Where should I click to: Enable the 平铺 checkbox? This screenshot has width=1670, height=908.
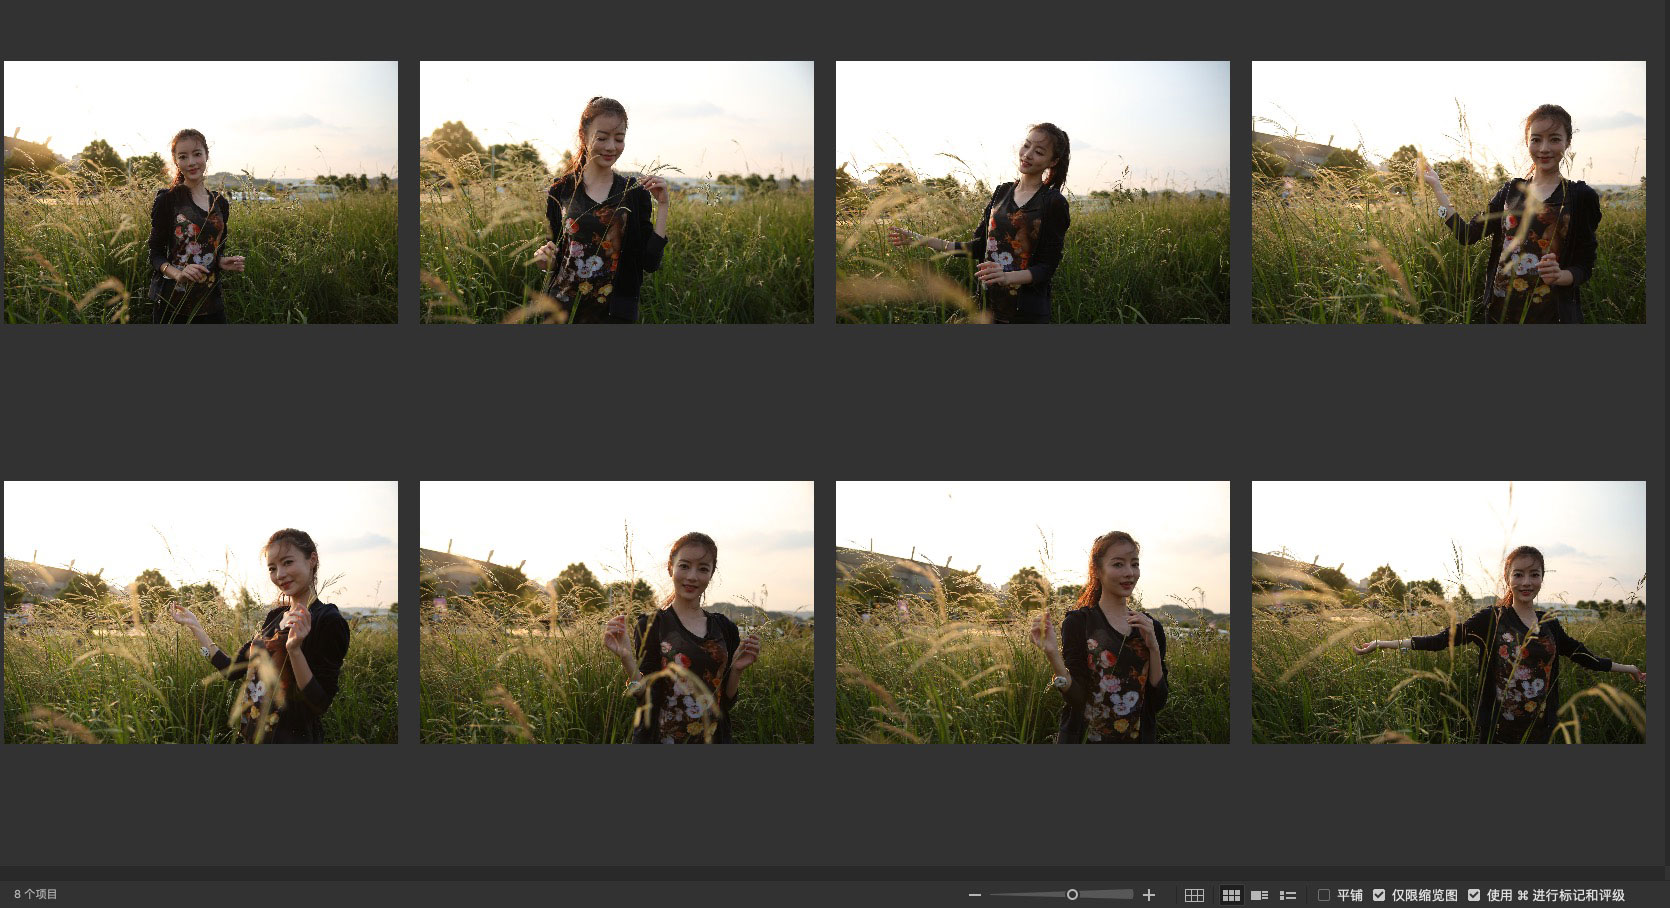pyautogui.click(x=1324, y=895)
